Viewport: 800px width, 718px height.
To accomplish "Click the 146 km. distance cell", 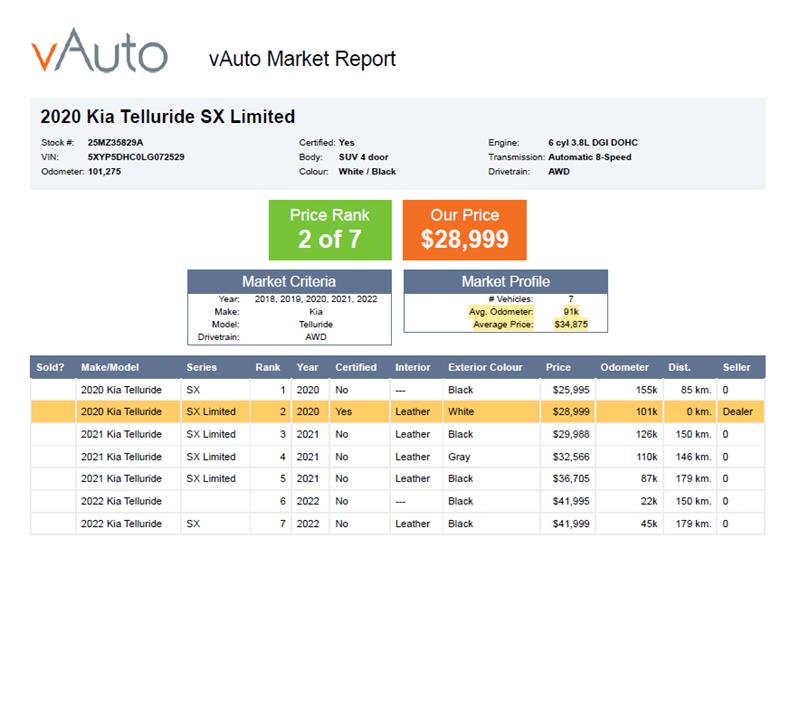I will pos(693,457).
